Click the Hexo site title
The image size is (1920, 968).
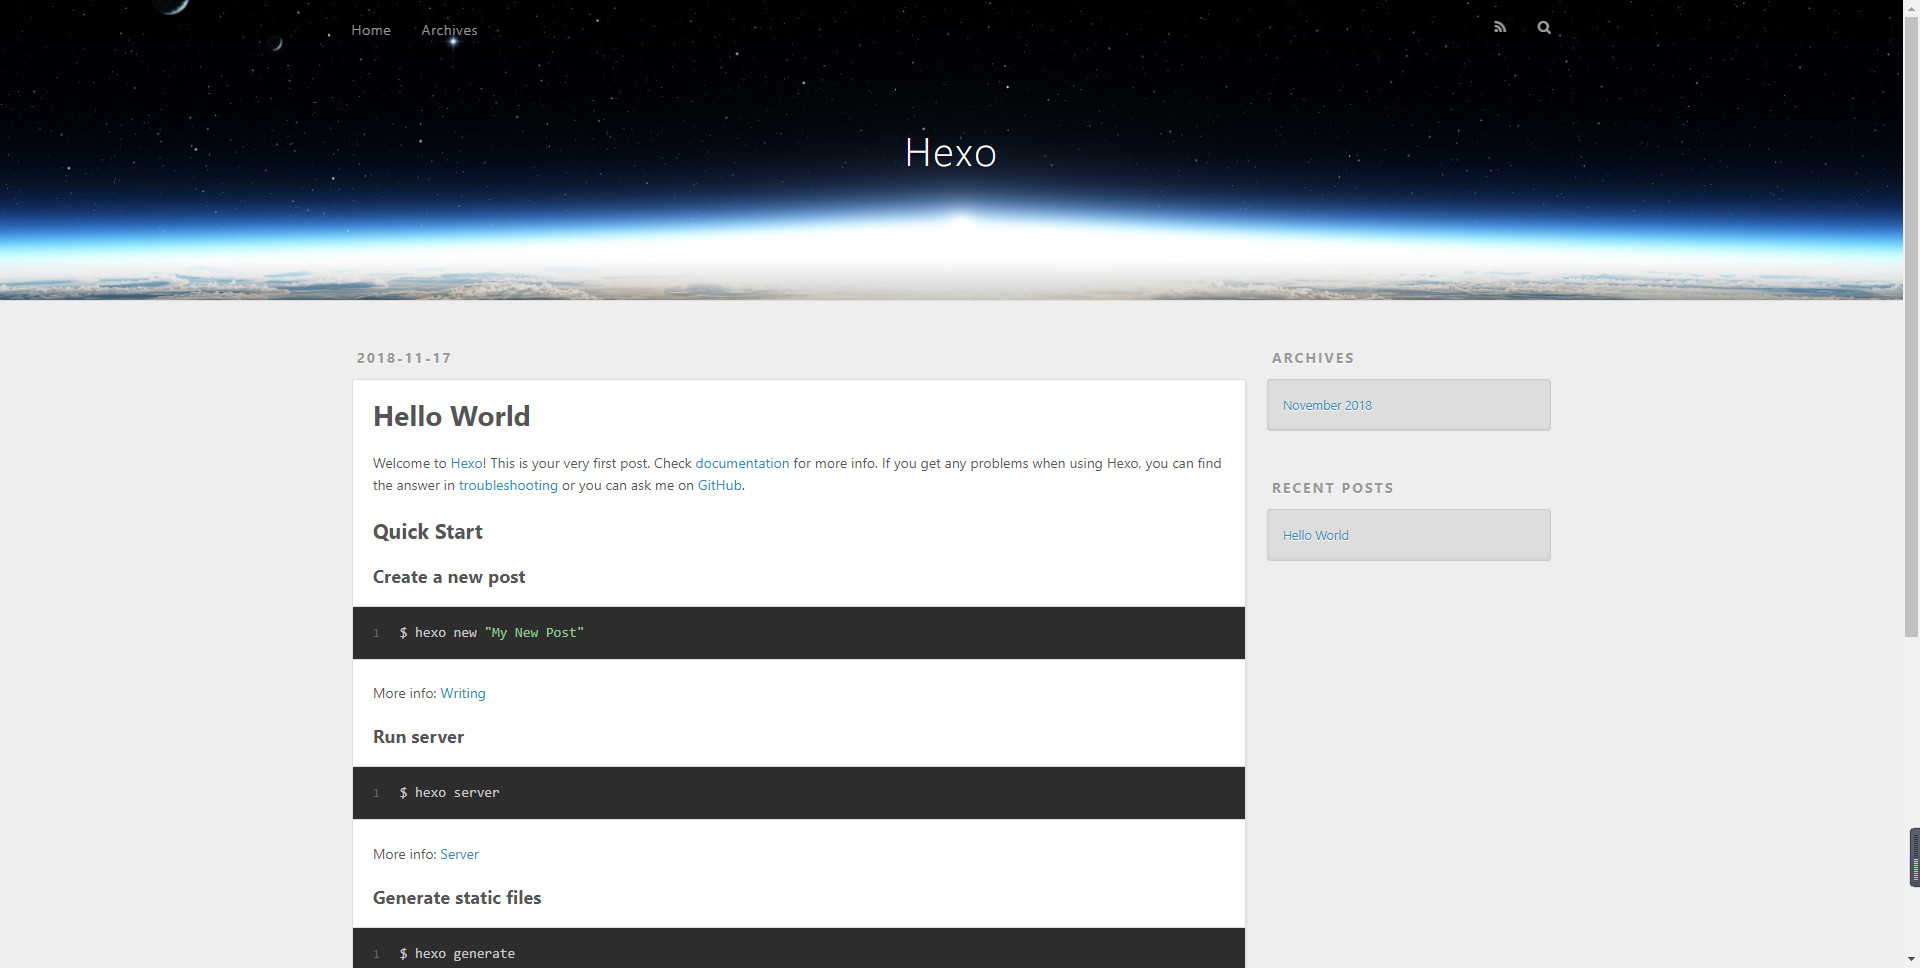click(951, 153)
